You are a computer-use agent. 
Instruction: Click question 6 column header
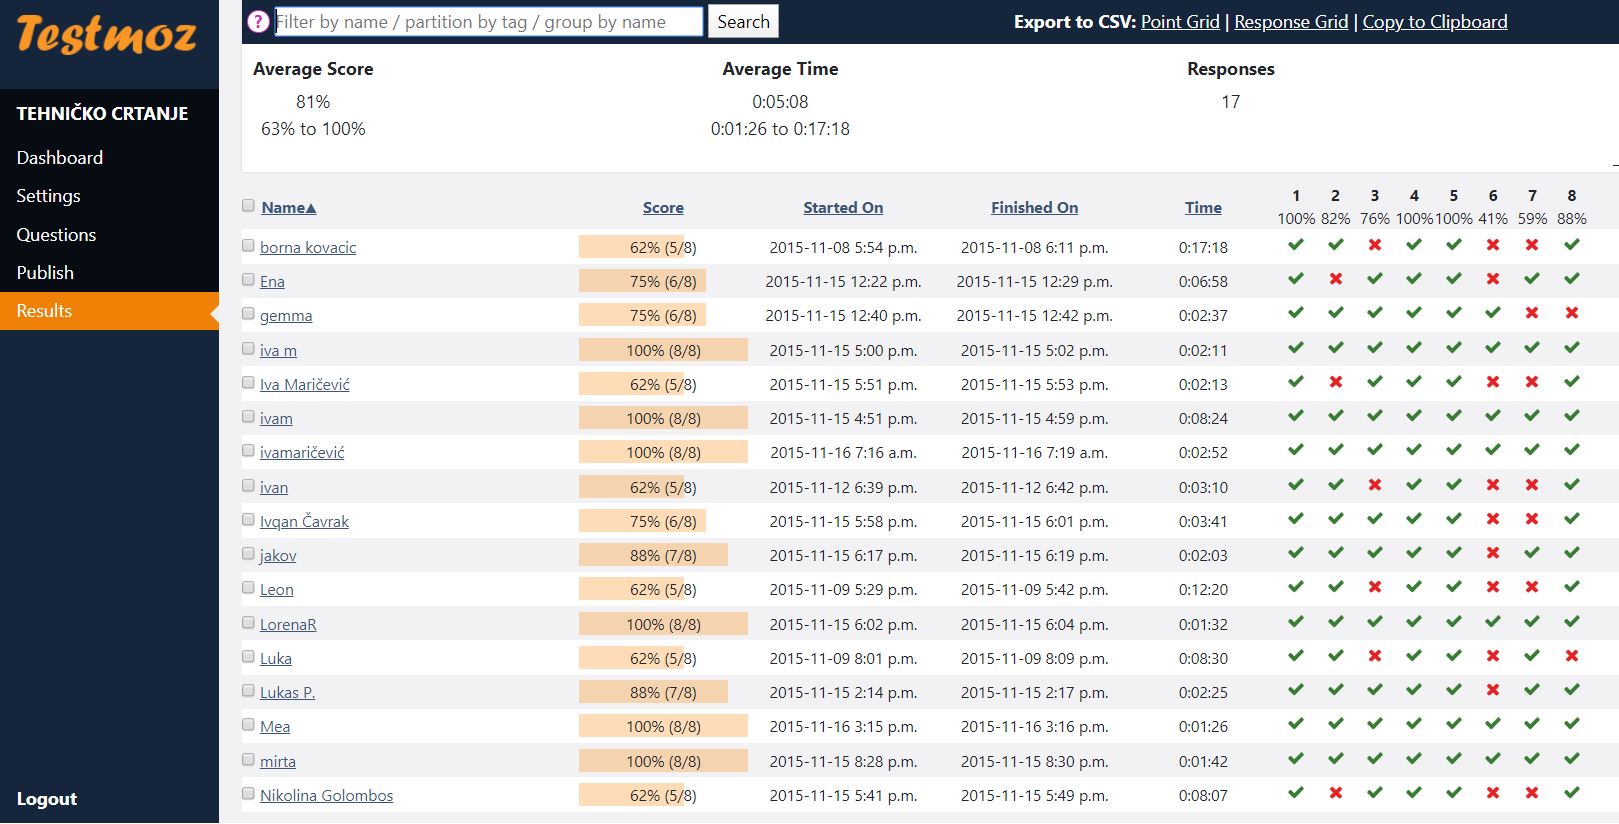[x=1493, y=196]
